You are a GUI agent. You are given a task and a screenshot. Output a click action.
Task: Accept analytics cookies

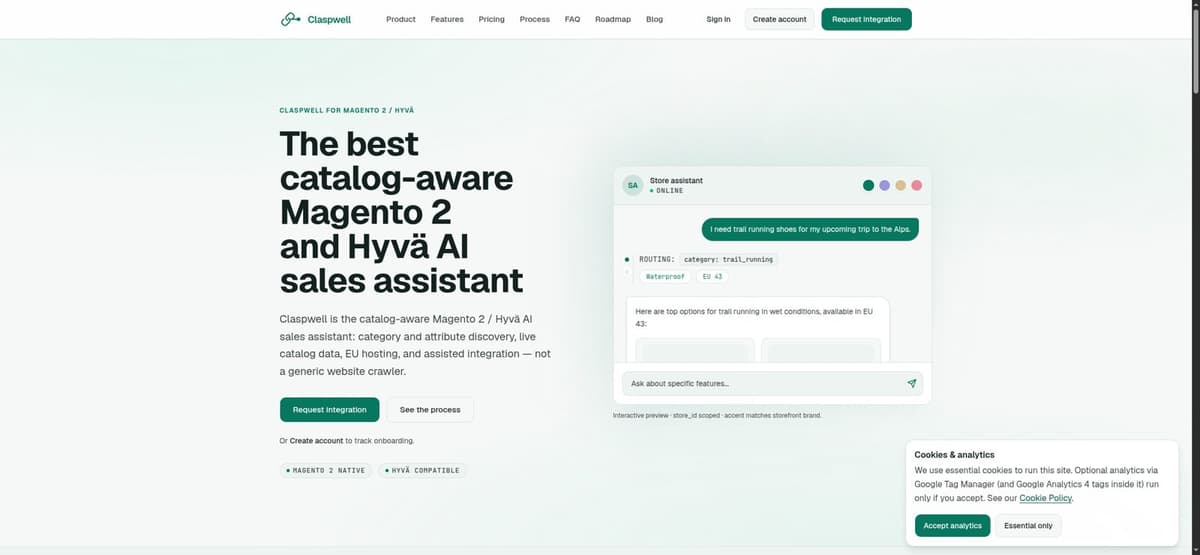tap(952, 525)
